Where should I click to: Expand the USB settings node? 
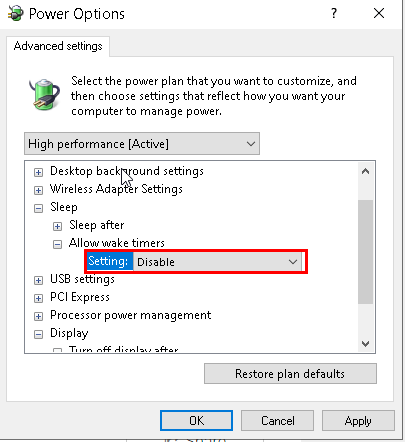pyautogui.click(x=38, y=280)
